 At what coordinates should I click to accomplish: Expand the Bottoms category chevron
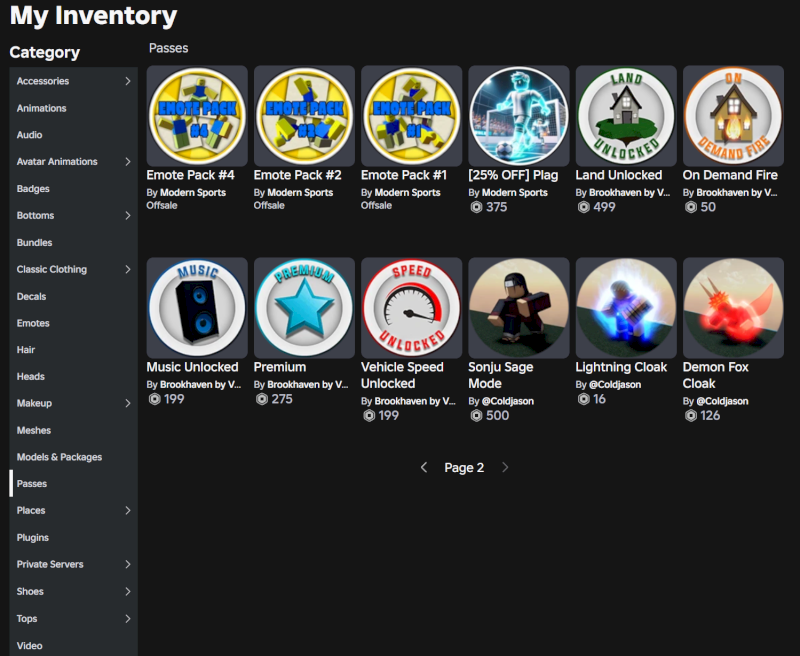click(128, 215)
